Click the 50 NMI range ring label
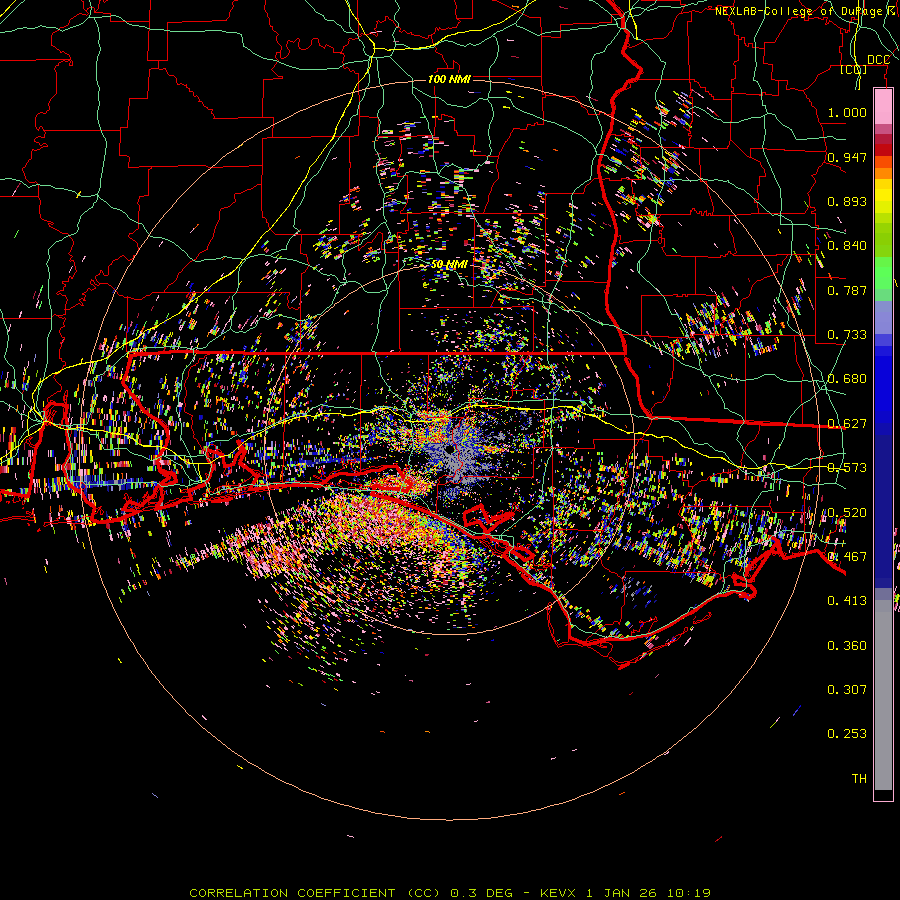900x900 pixels. click(x=449, y=265)
